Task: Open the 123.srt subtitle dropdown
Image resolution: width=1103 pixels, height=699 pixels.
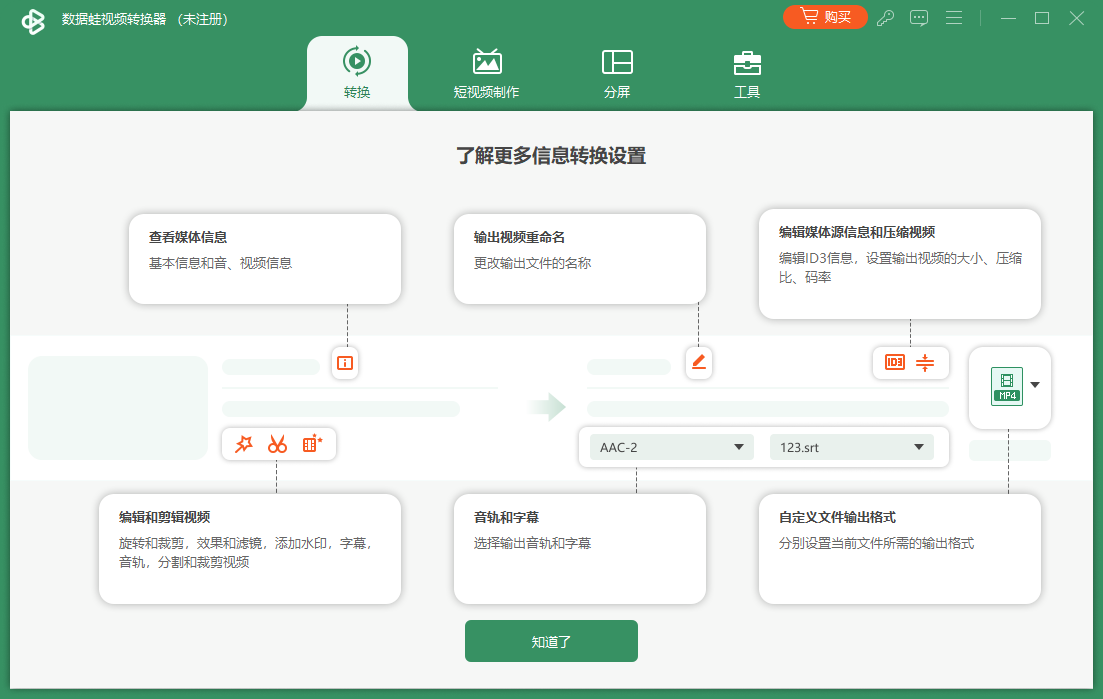Action: pos(851,447)
